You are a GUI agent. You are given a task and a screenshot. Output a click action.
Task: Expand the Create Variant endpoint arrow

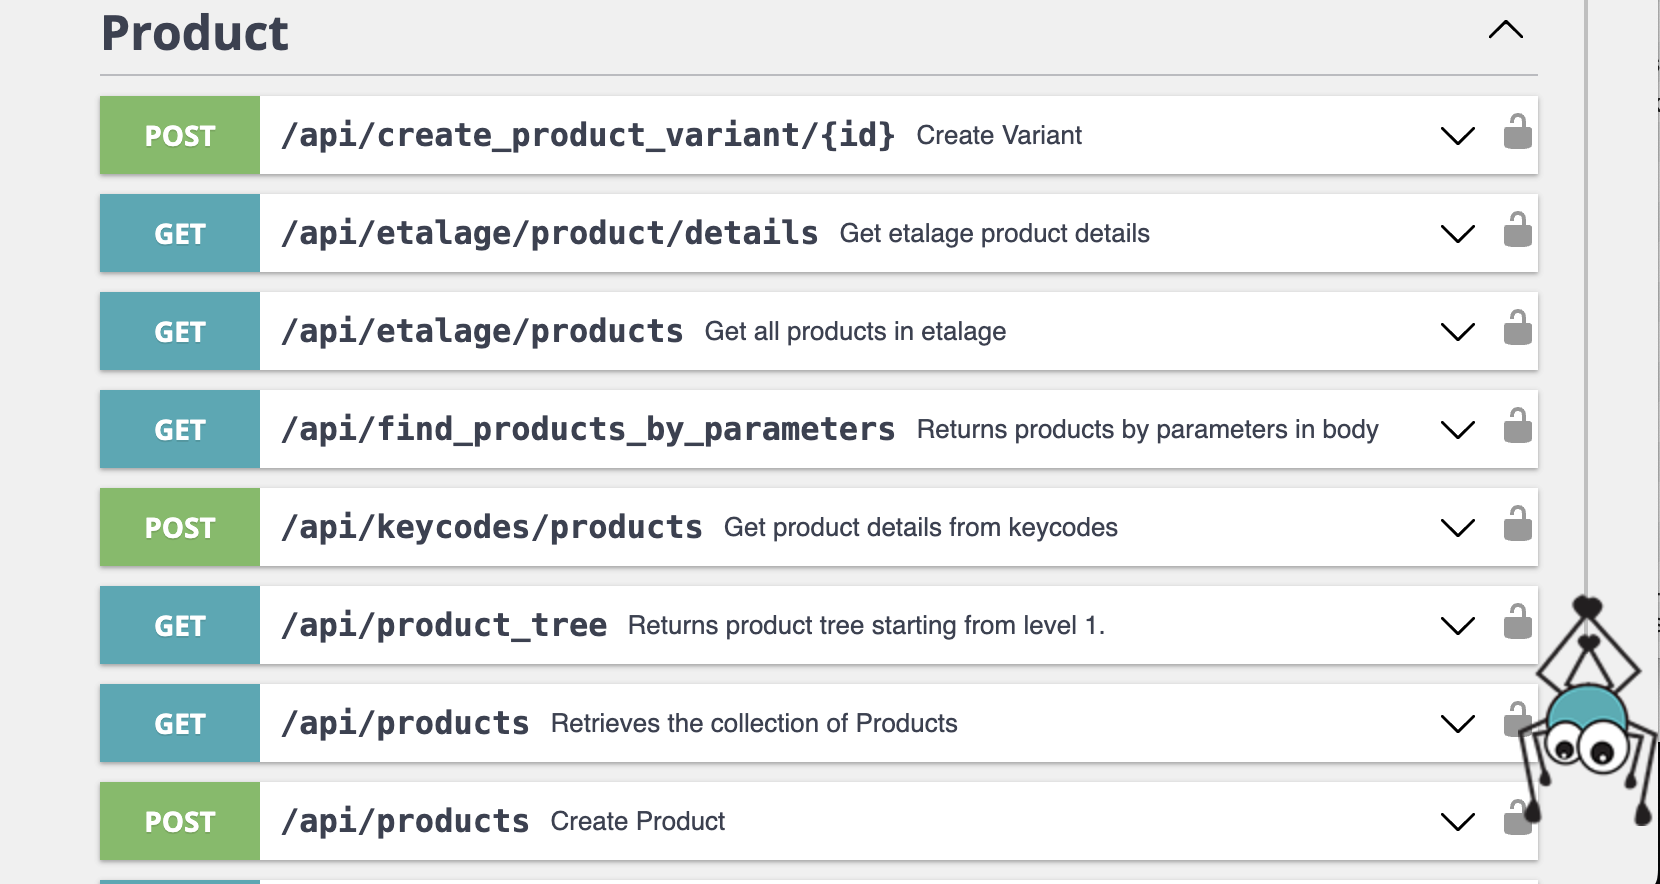click(x=1457, y=136)
